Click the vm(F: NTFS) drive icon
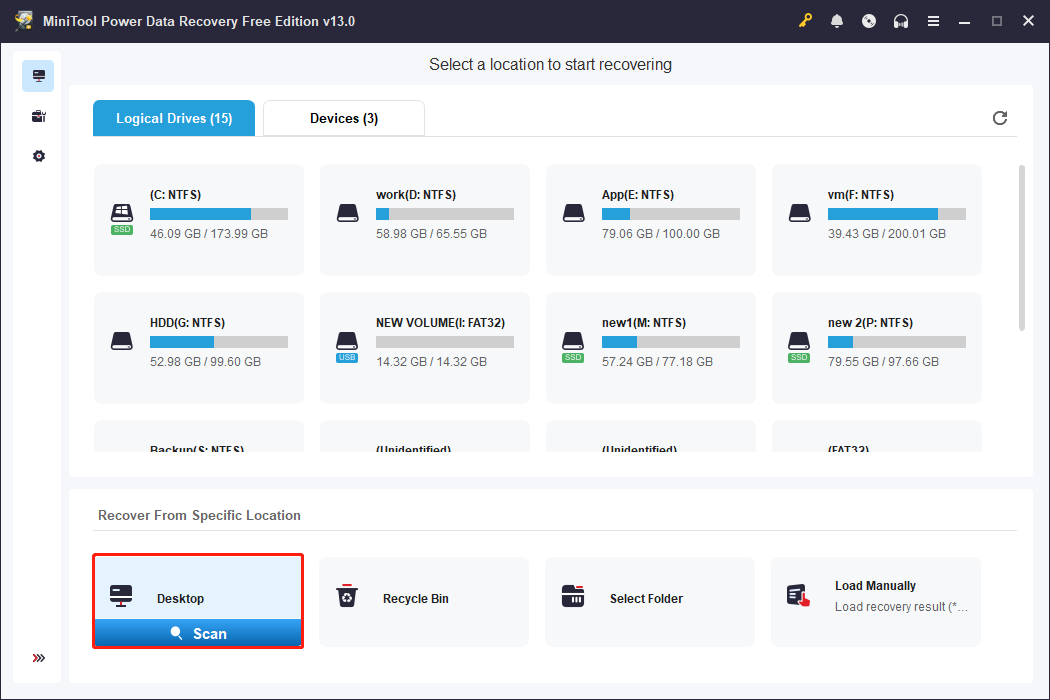Image resolution: width=1050 pixels, height=700 pixels. tap(800, 213)
